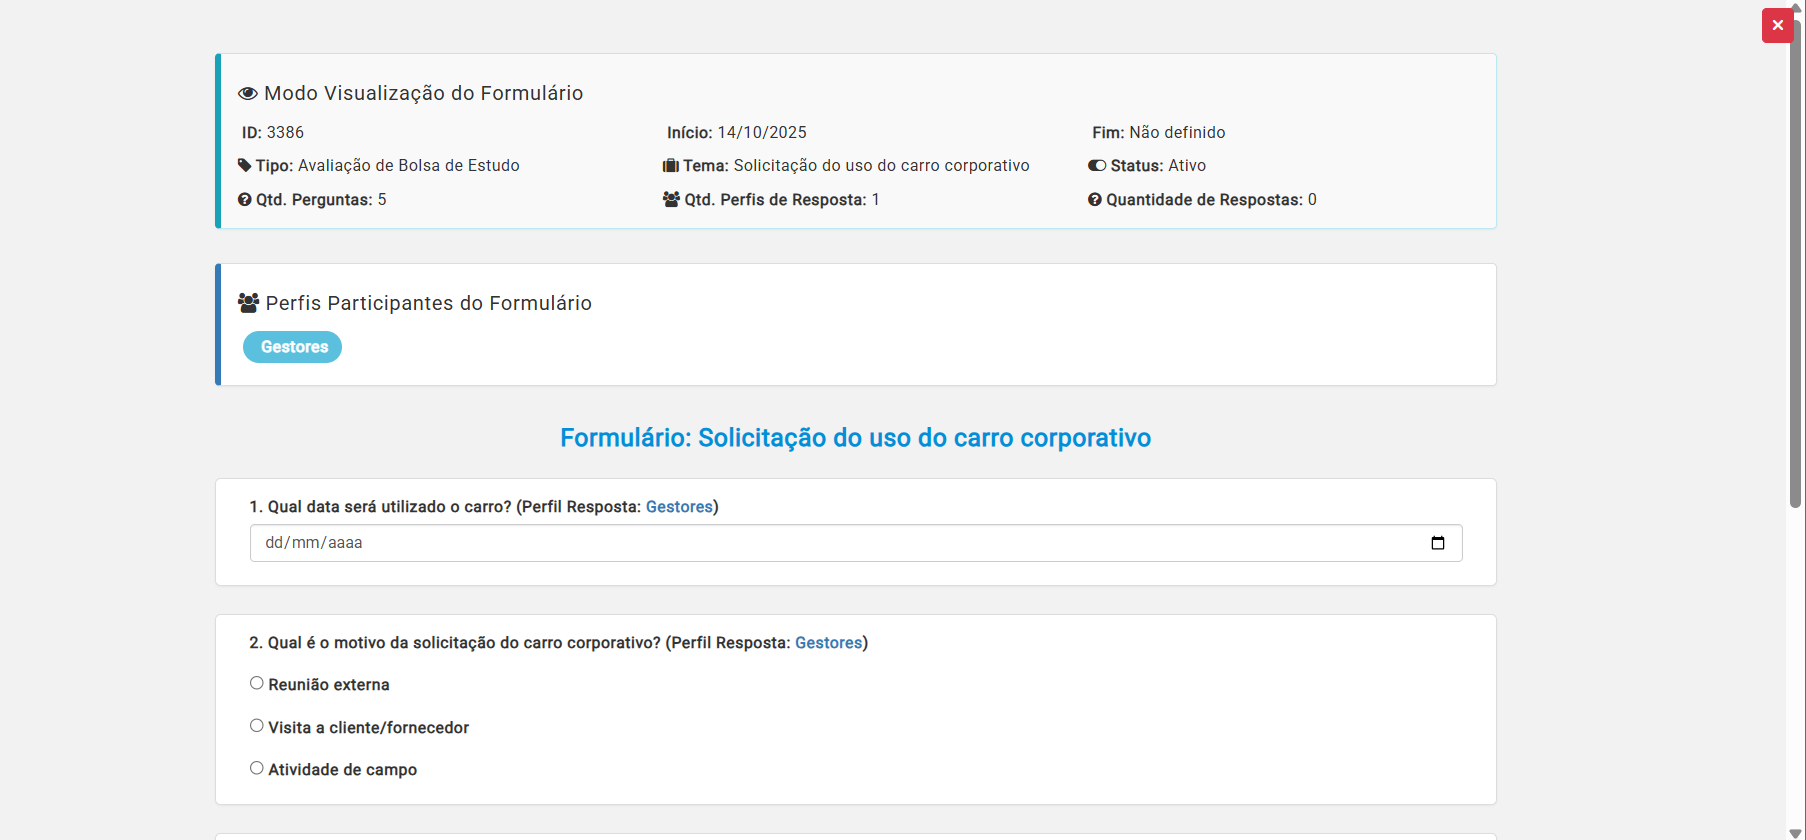
Task: Click the form title heading
Action: click(855, 438)
